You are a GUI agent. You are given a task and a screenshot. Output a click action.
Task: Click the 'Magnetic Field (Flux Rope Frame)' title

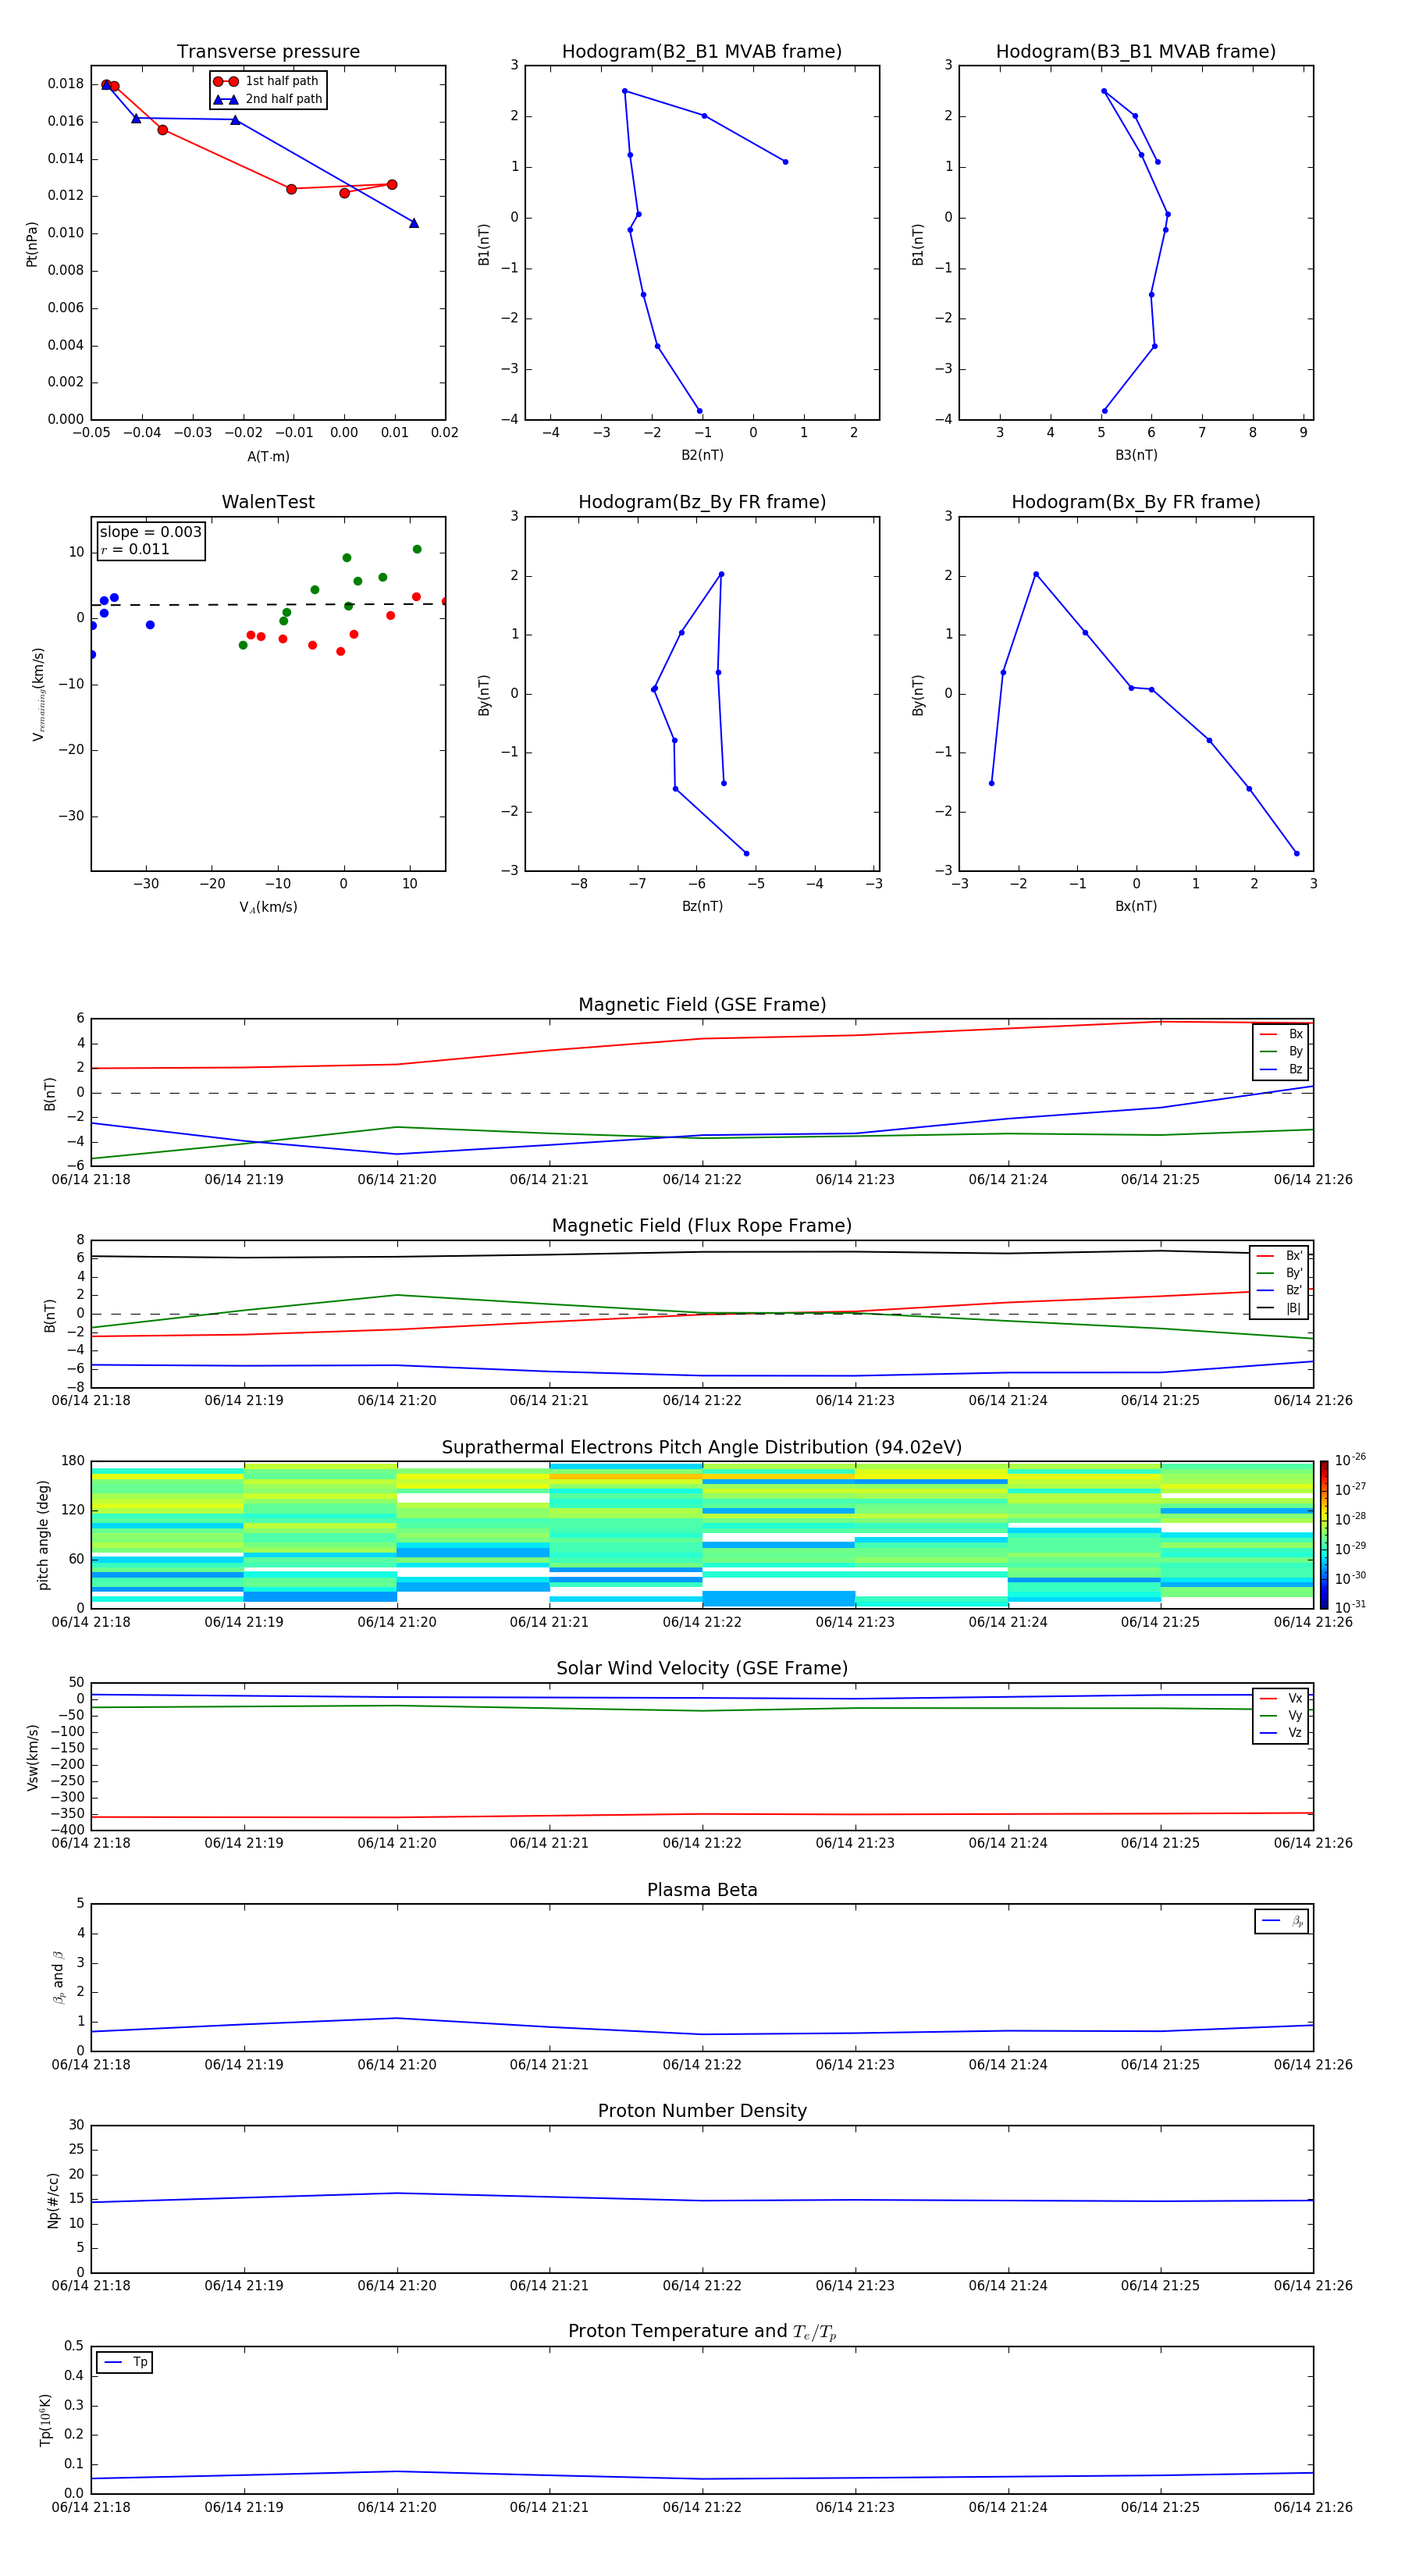pos(702,1226)
